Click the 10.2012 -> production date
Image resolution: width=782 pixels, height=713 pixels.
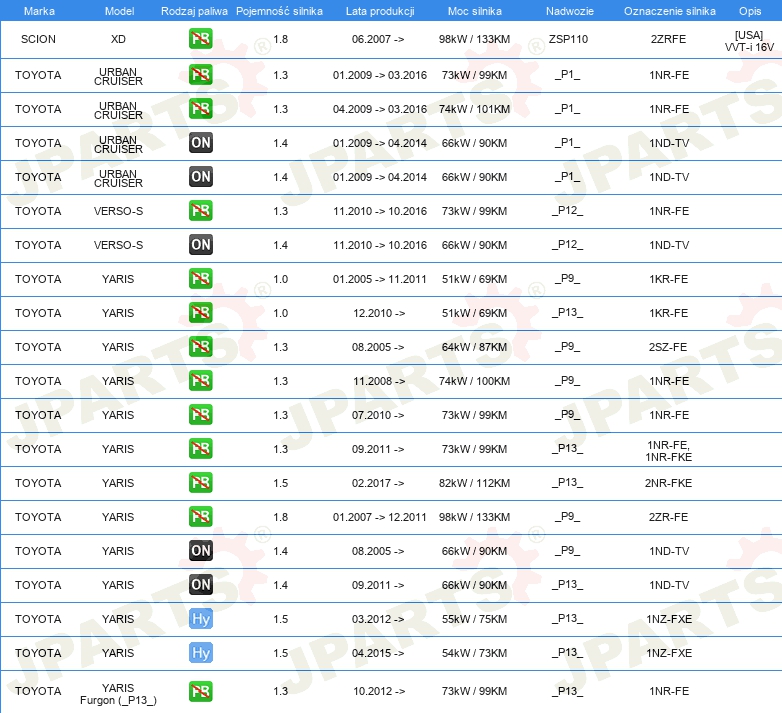click(x=379, y=691)
